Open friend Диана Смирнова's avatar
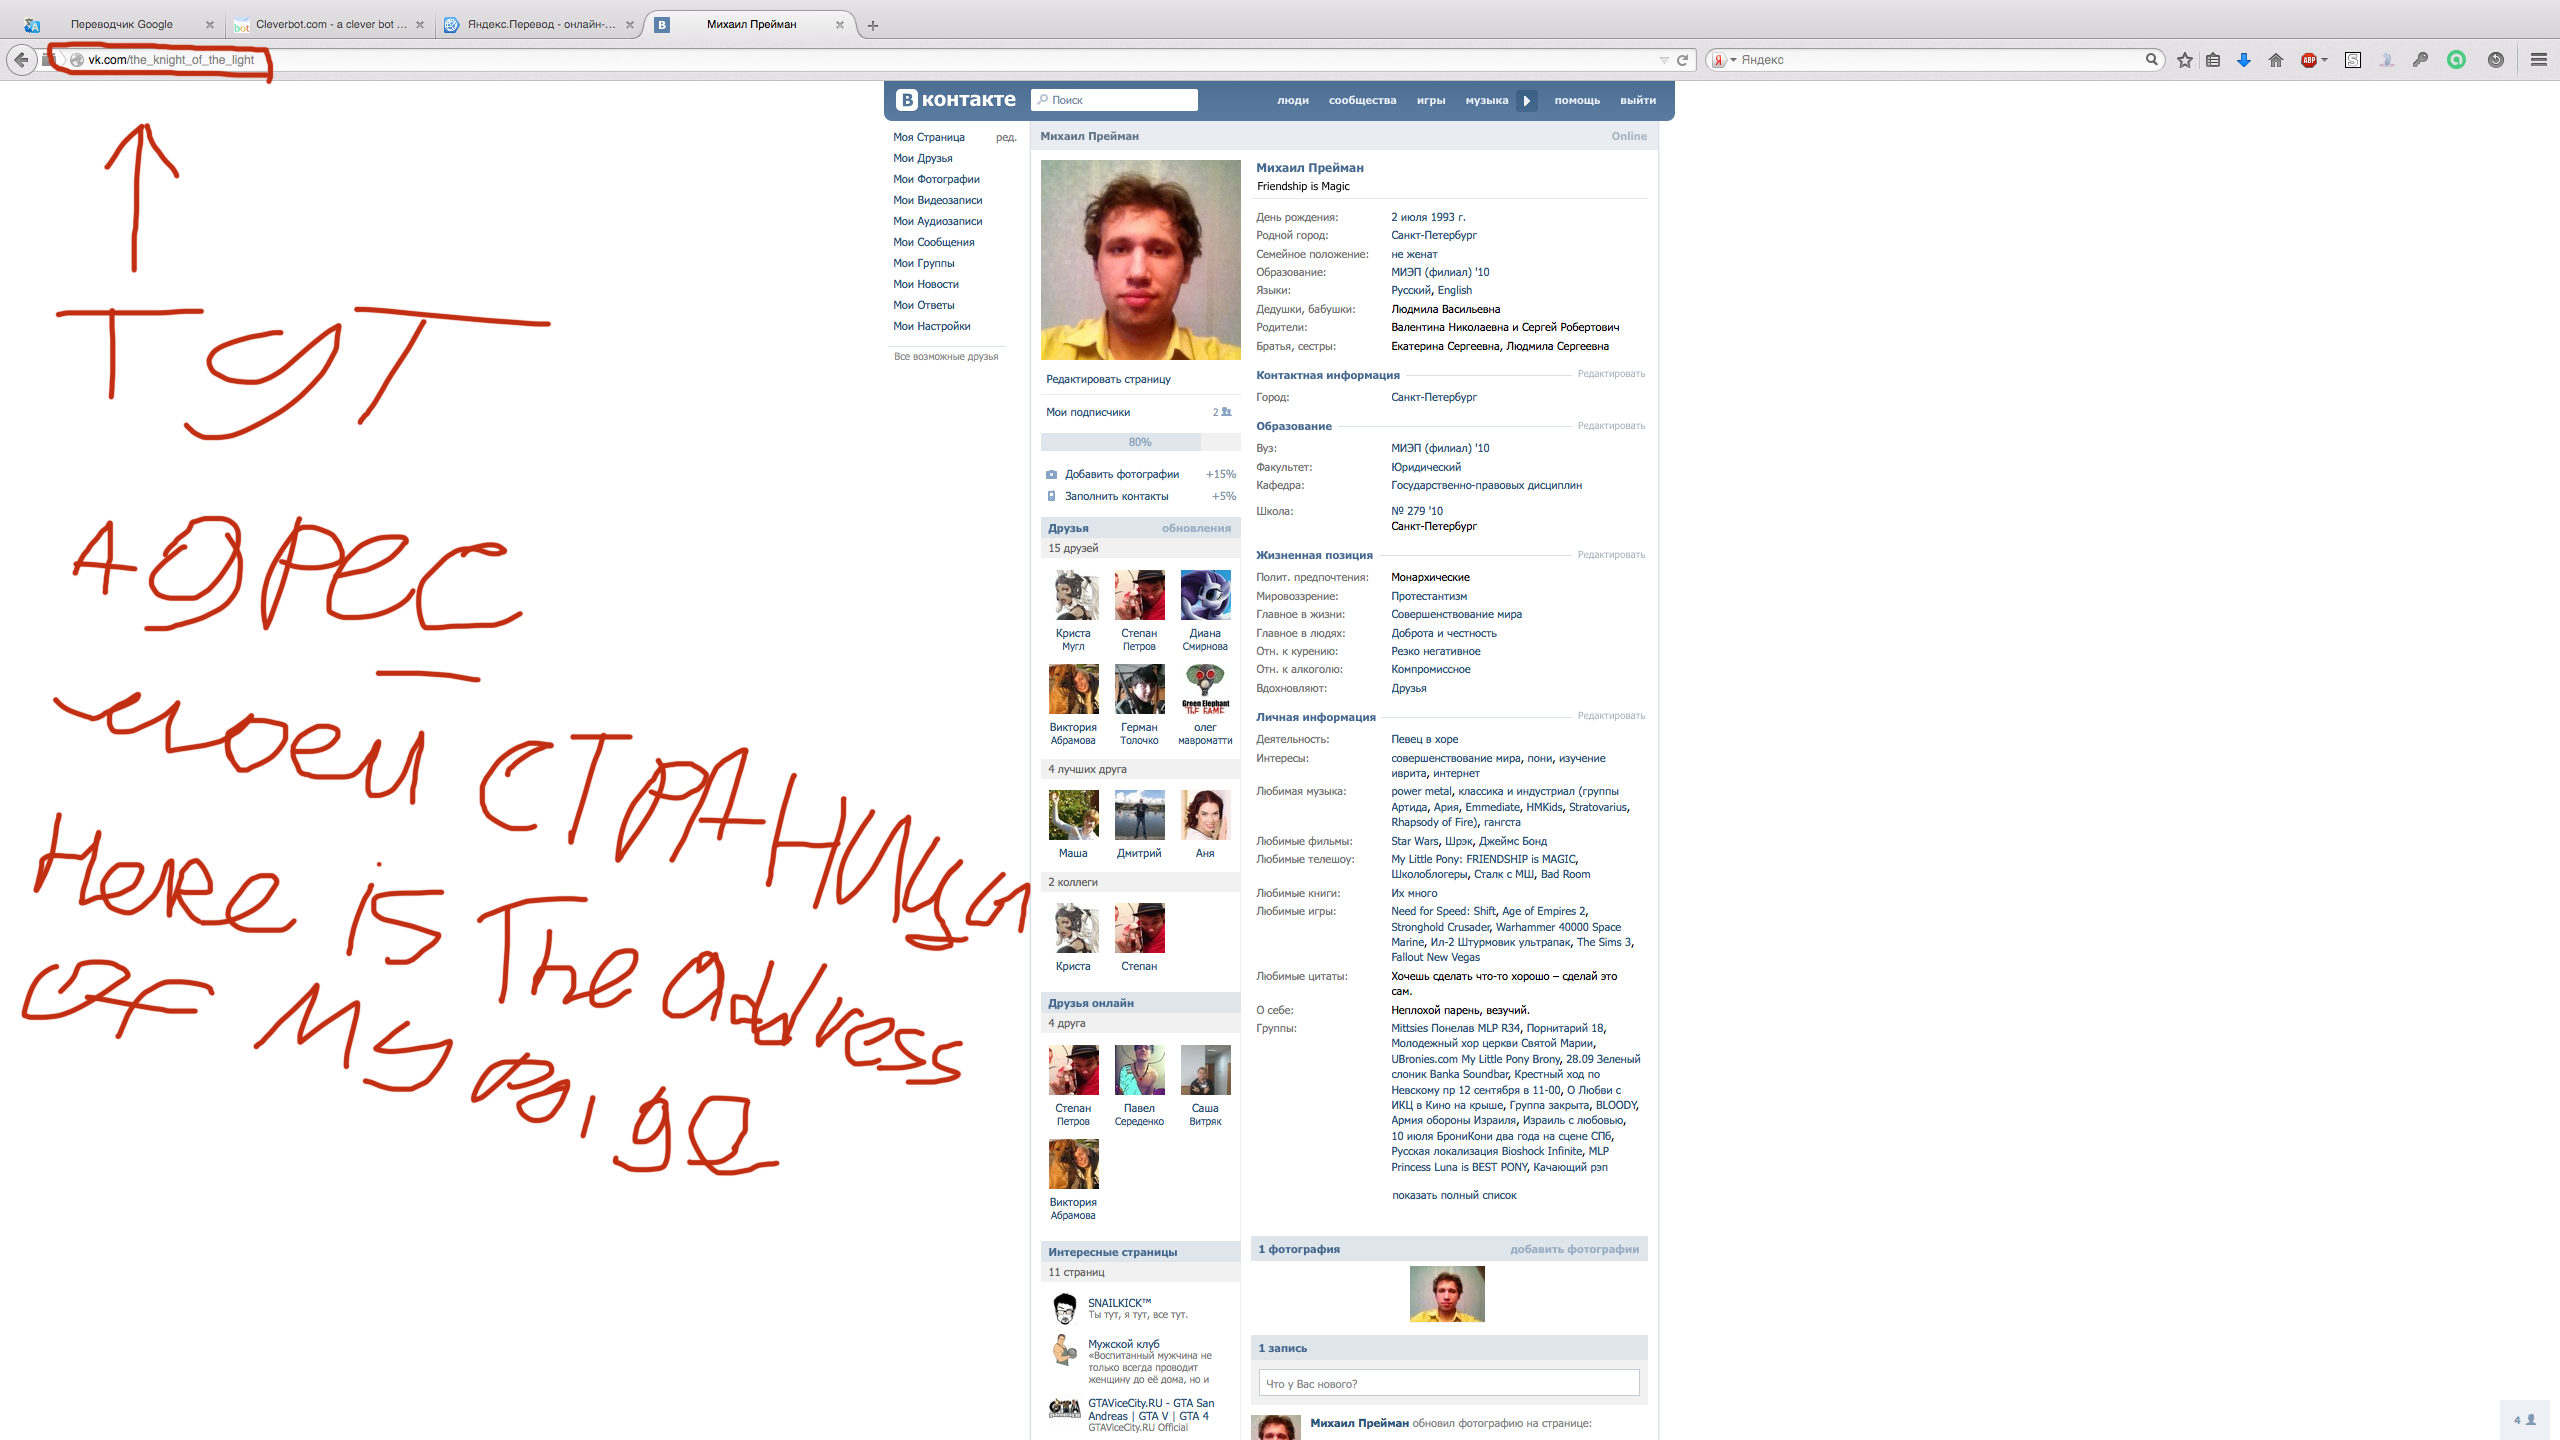Viewport: 2560px width, 1440px height. pyautogui.click(x=1205, y=595)
